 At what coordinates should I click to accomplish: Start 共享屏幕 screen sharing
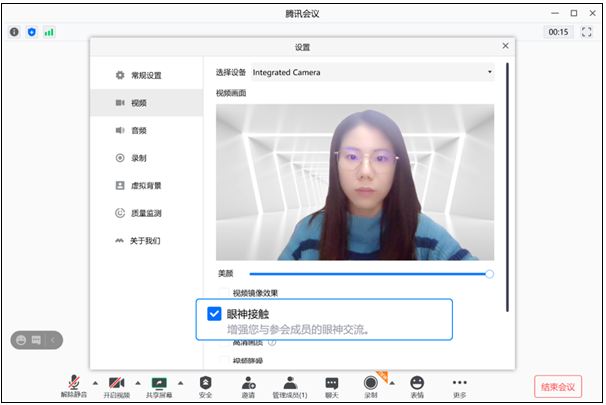tap(159, 383)
